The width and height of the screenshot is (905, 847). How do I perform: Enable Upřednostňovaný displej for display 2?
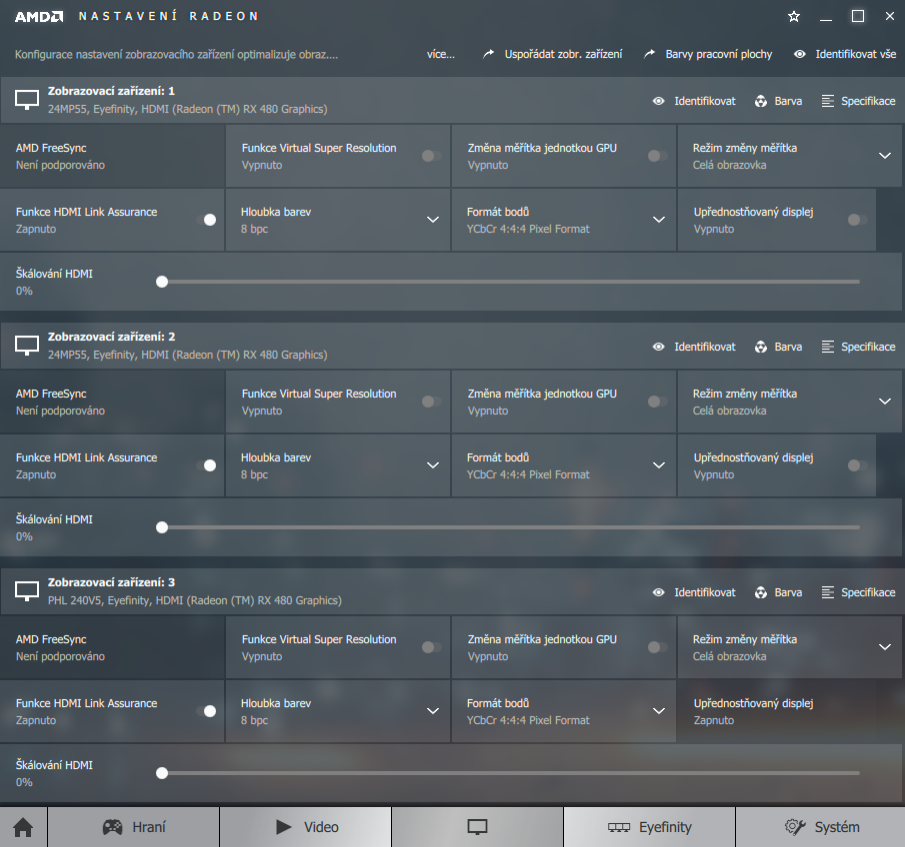(x=857, y=466)
